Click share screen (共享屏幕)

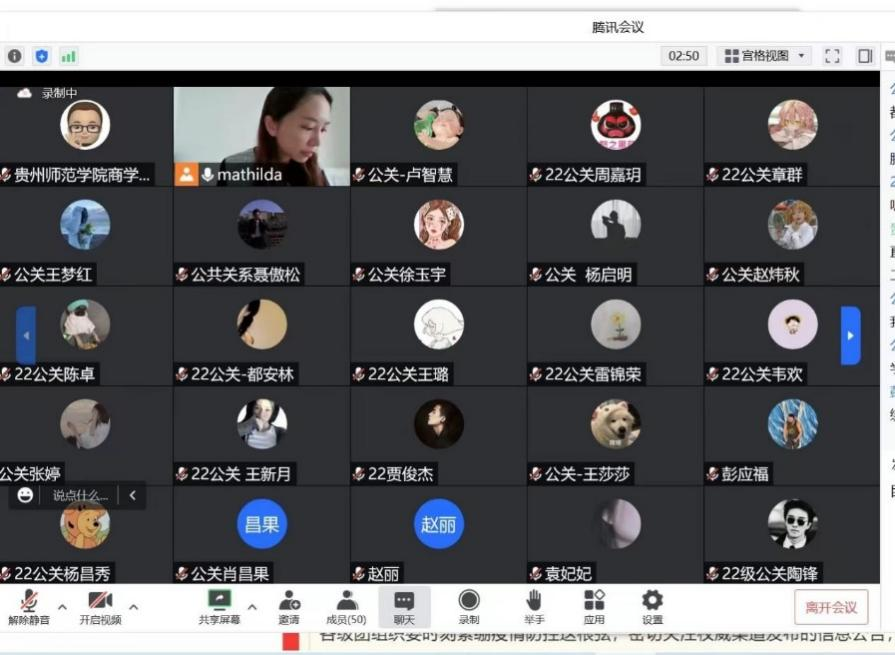pos(219,606)
